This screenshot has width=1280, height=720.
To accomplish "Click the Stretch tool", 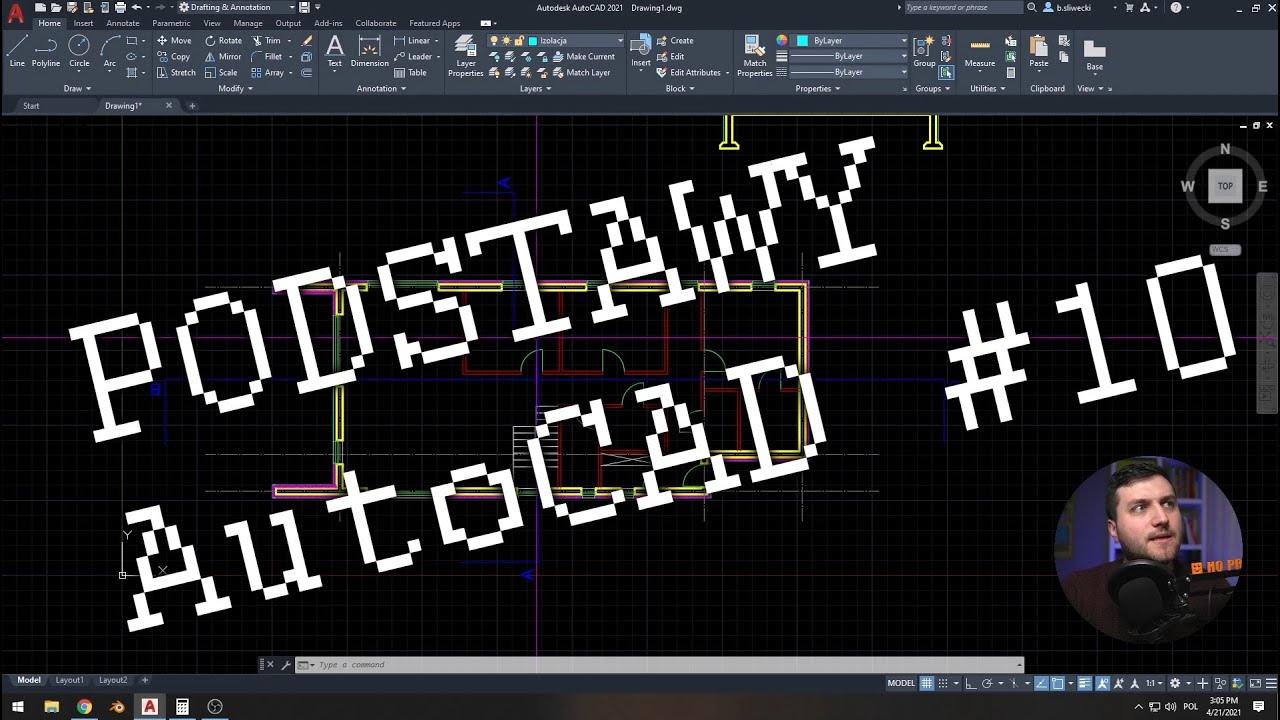I will coord(177,73).
